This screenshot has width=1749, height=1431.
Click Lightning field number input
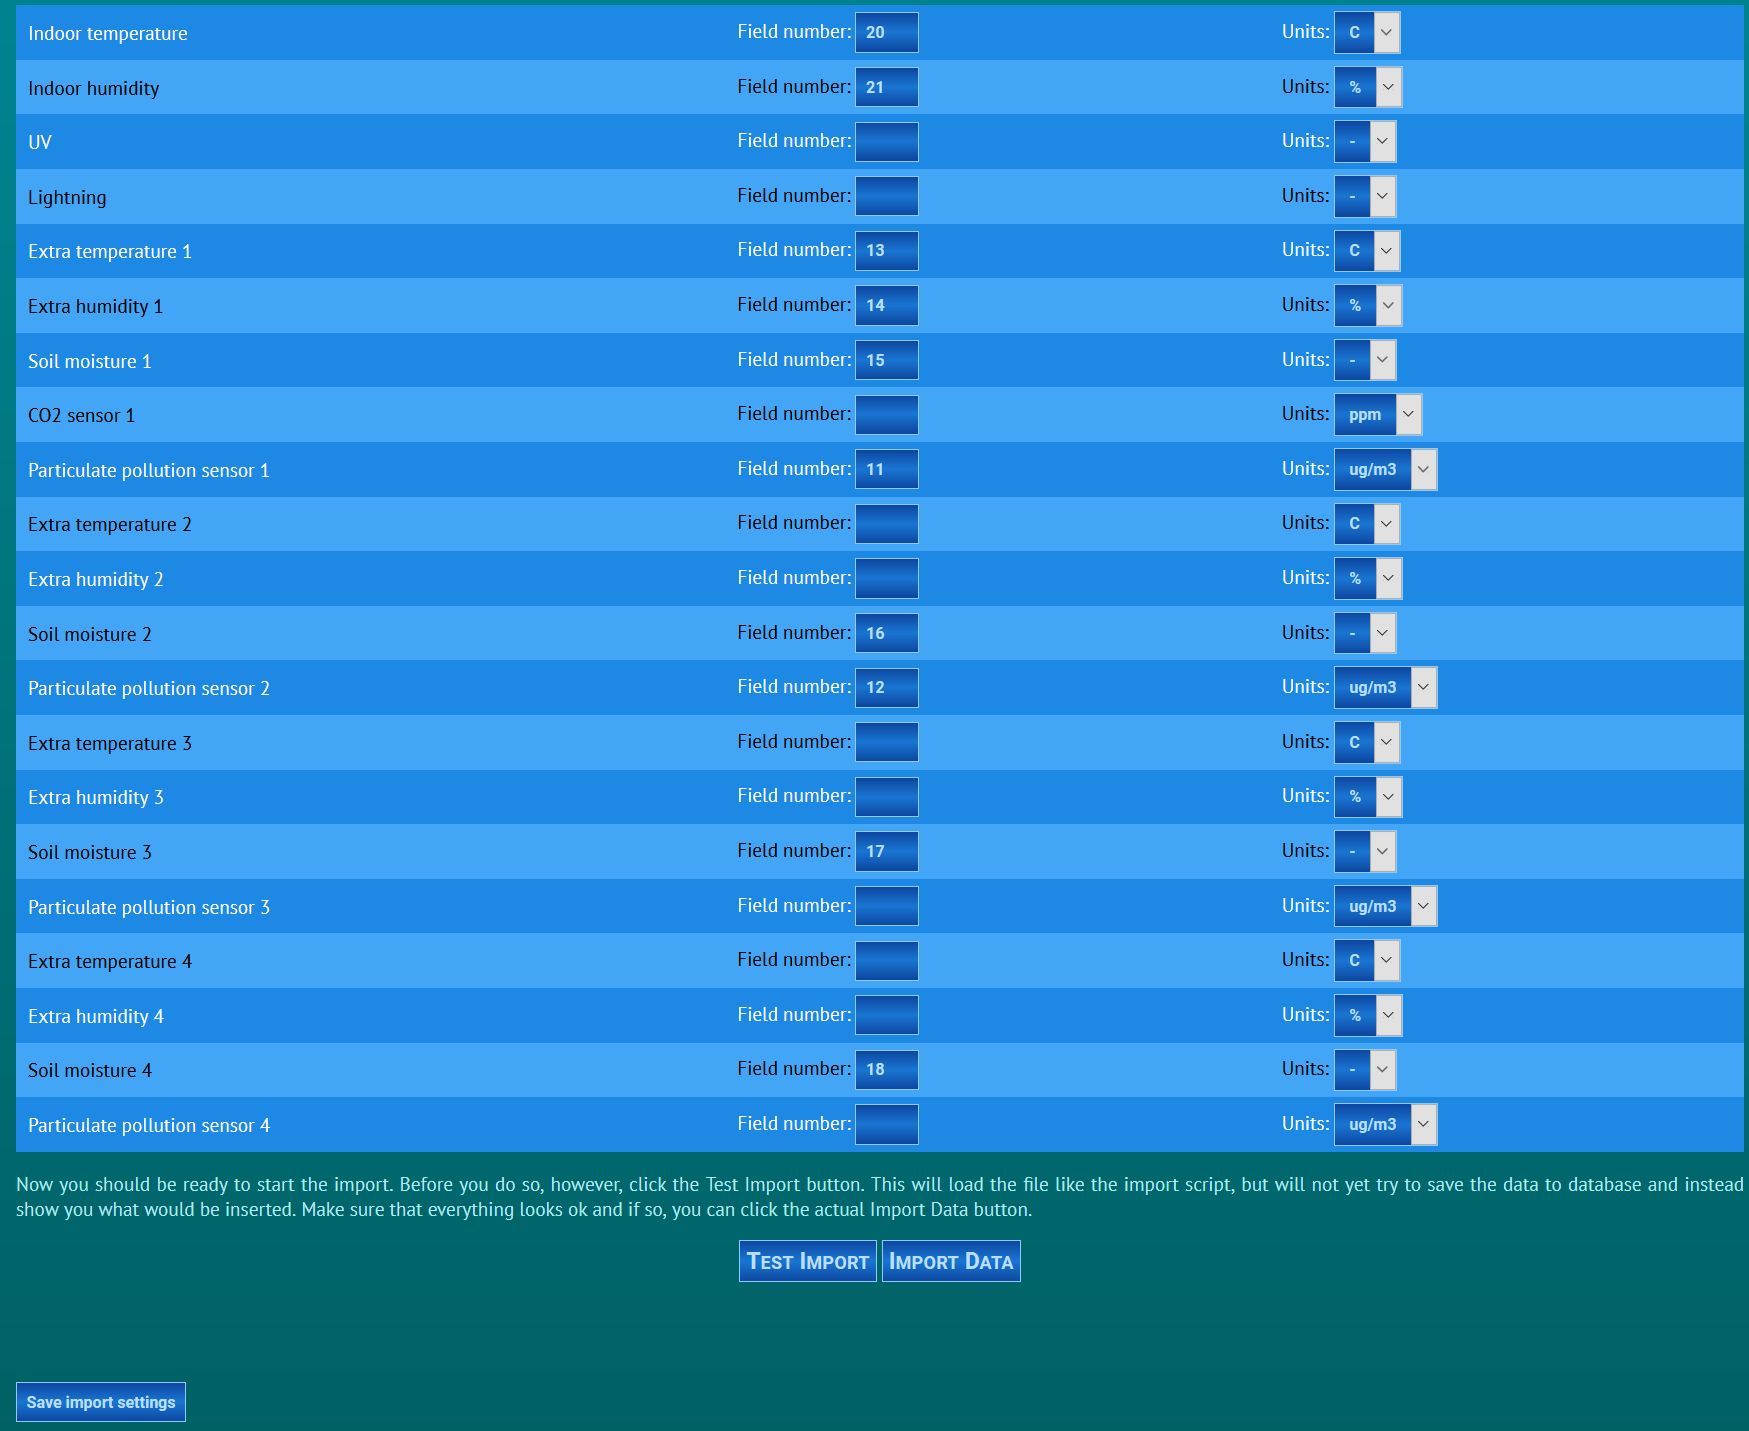pos(887,196)
